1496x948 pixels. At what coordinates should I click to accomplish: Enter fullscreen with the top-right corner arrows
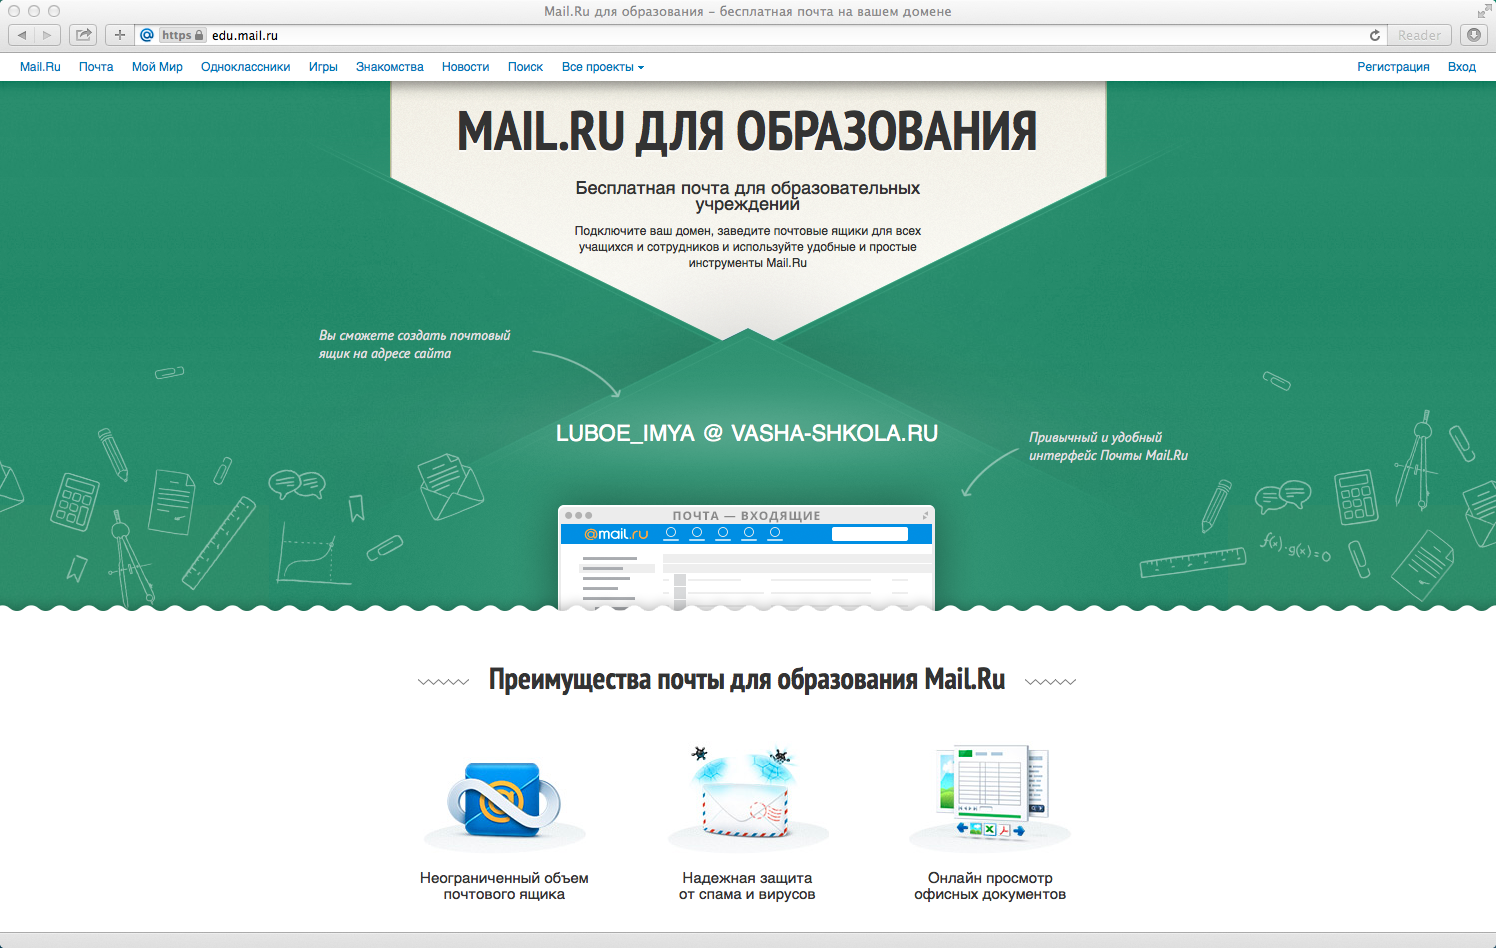[1483, 11]
